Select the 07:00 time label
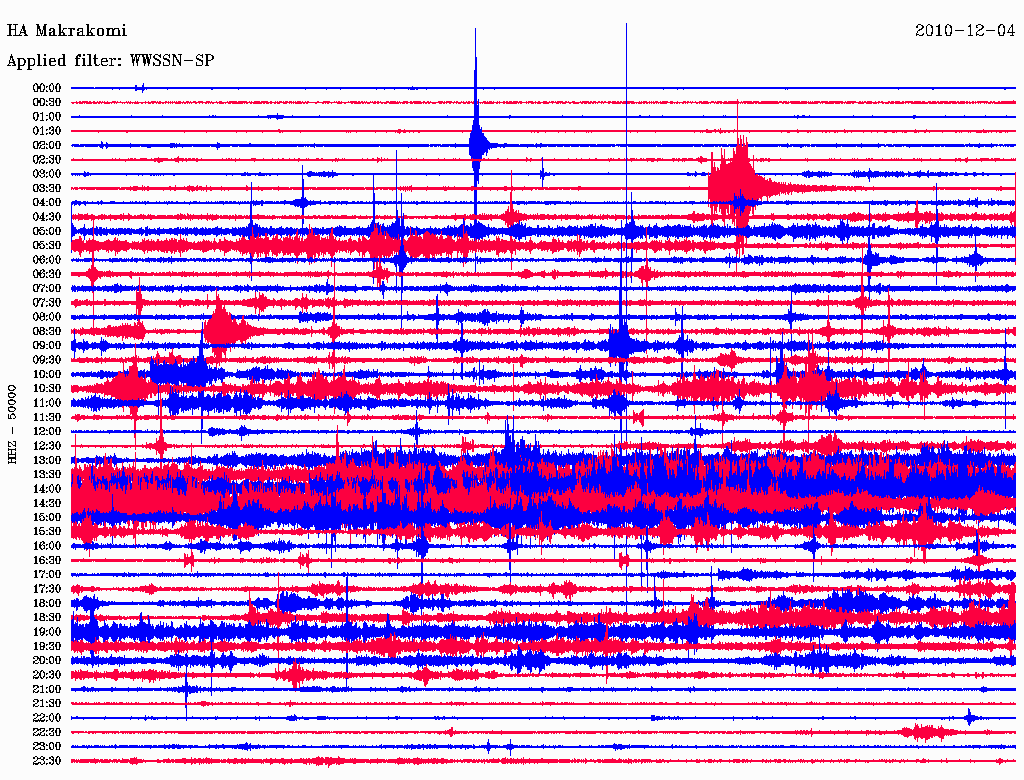 [47, 288]
